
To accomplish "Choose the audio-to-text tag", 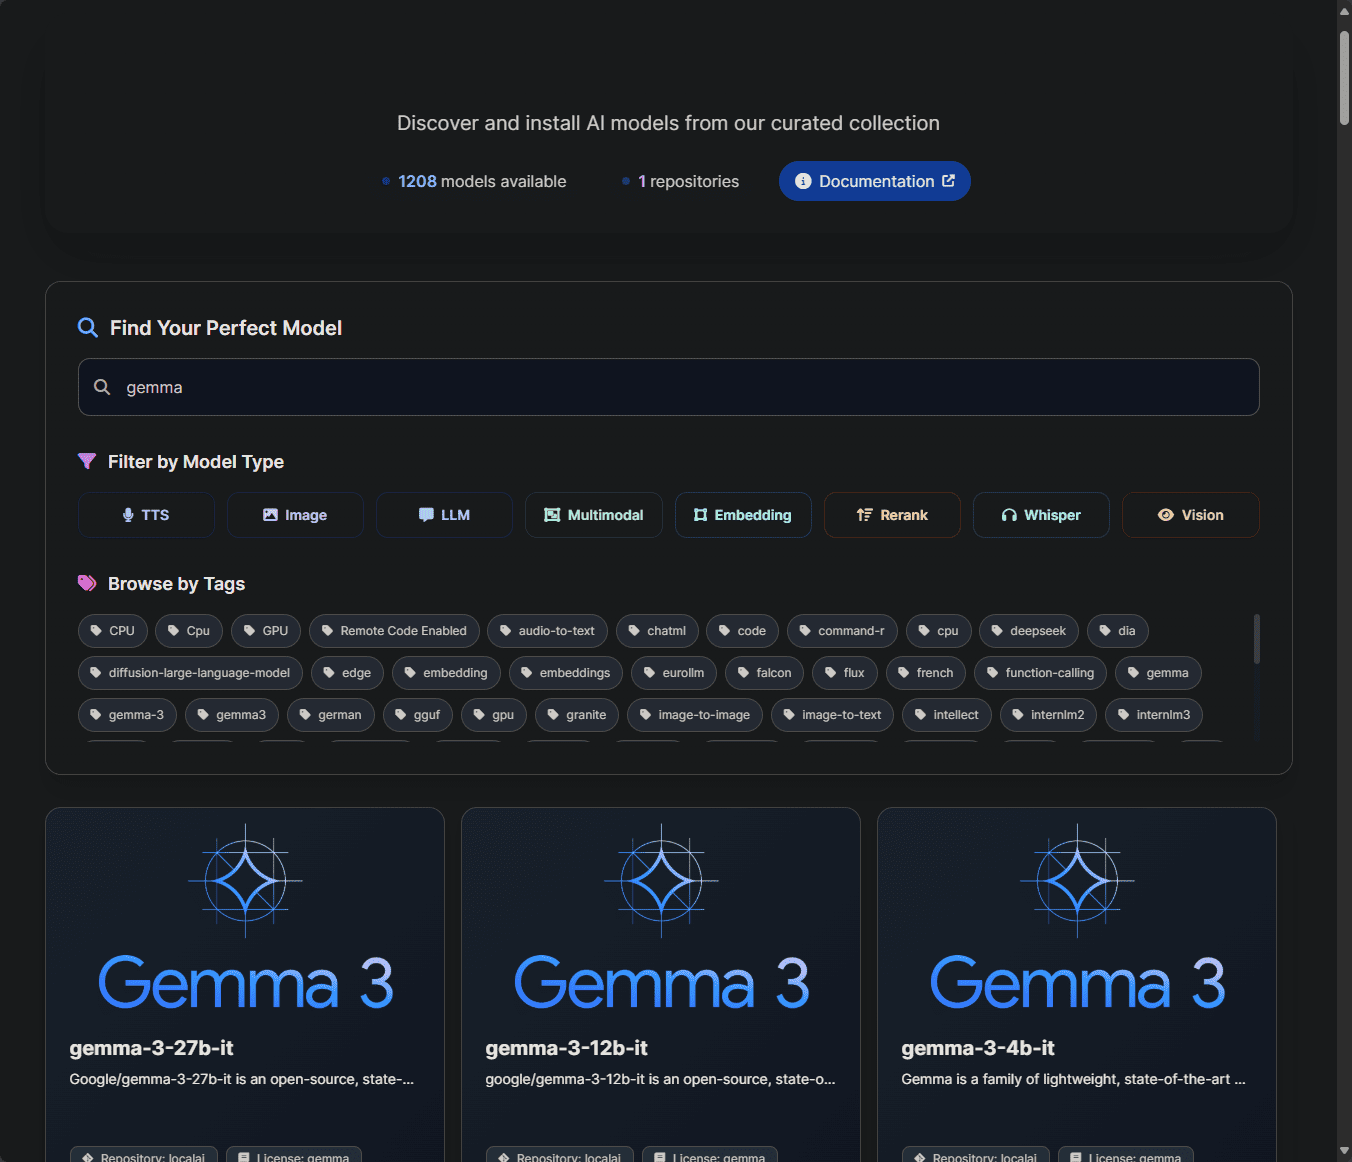I will (x=547, y=631).
